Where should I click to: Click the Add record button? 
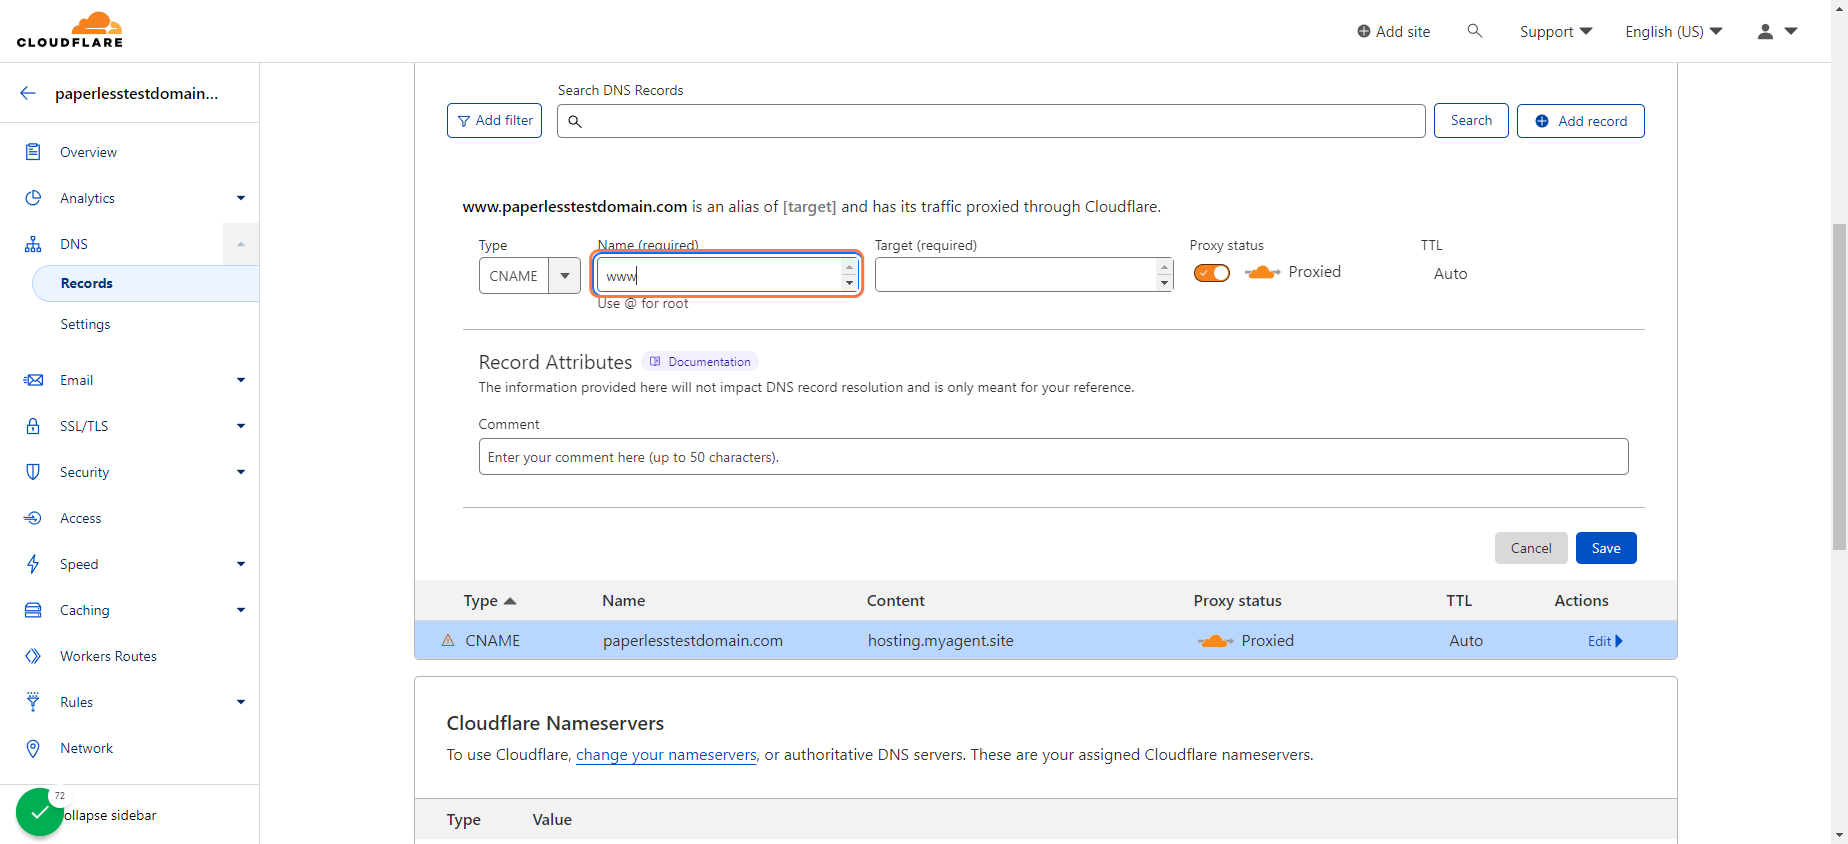(x=1581, y=121)
